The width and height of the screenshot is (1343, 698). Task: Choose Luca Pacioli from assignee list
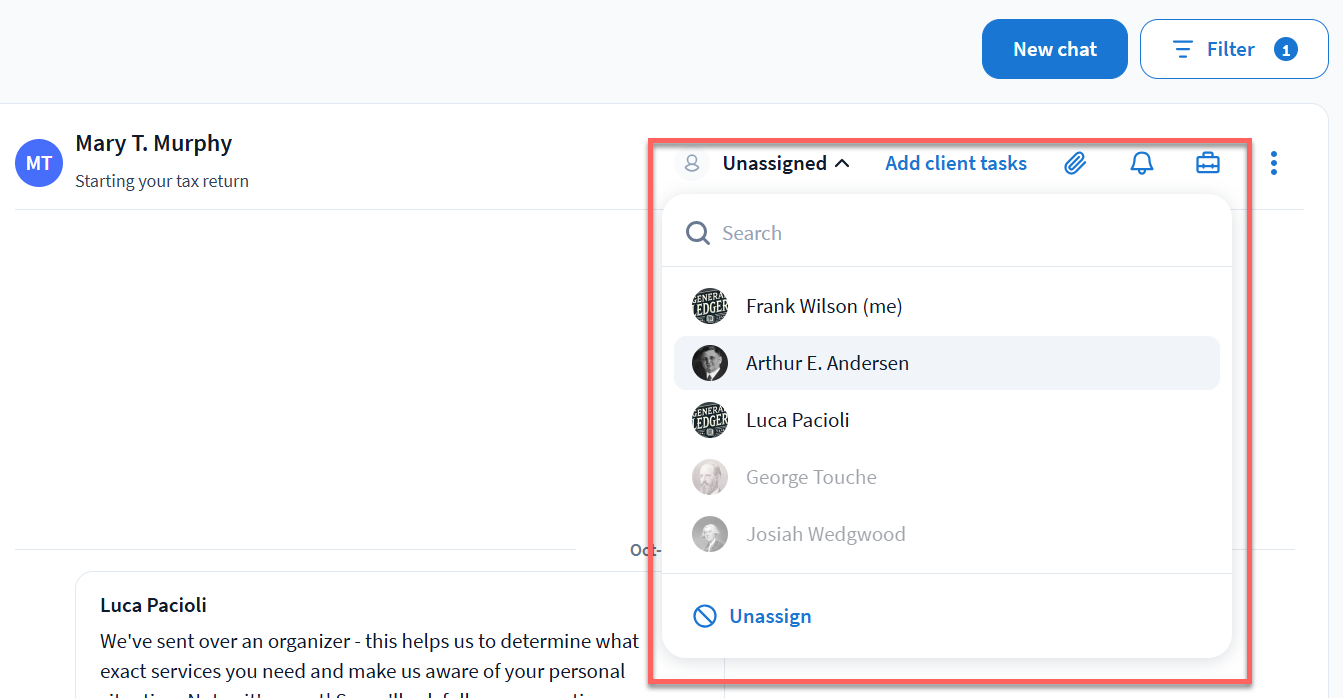[797, 420]
